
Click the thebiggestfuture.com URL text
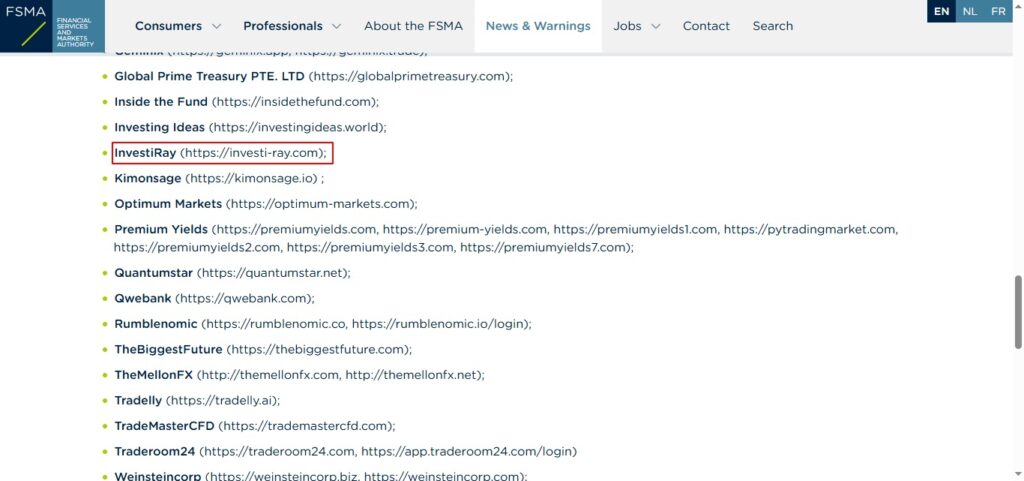click(318, 349)
